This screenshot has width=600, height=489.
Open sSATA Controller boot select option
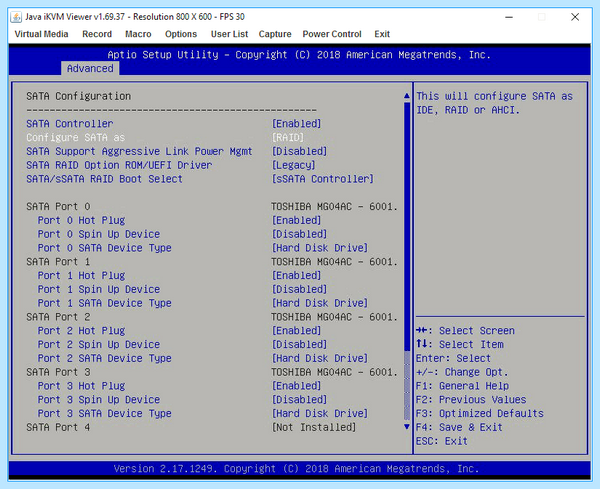click(323, 179)
